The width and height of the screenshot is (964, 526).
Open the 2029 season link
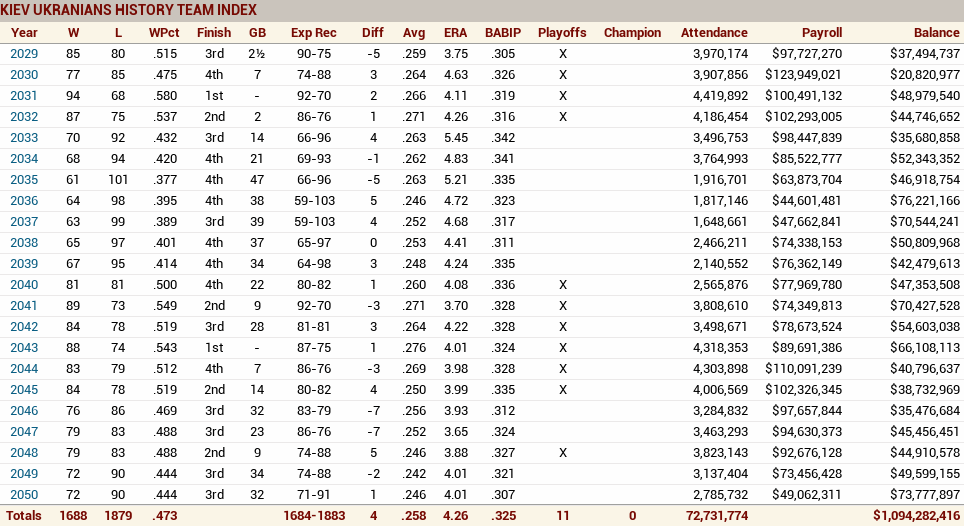click(x=24, y=54)
